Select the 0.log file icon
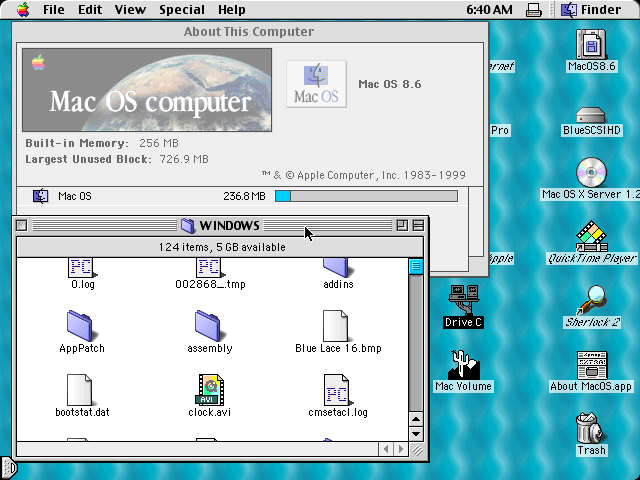 point(80,268)
